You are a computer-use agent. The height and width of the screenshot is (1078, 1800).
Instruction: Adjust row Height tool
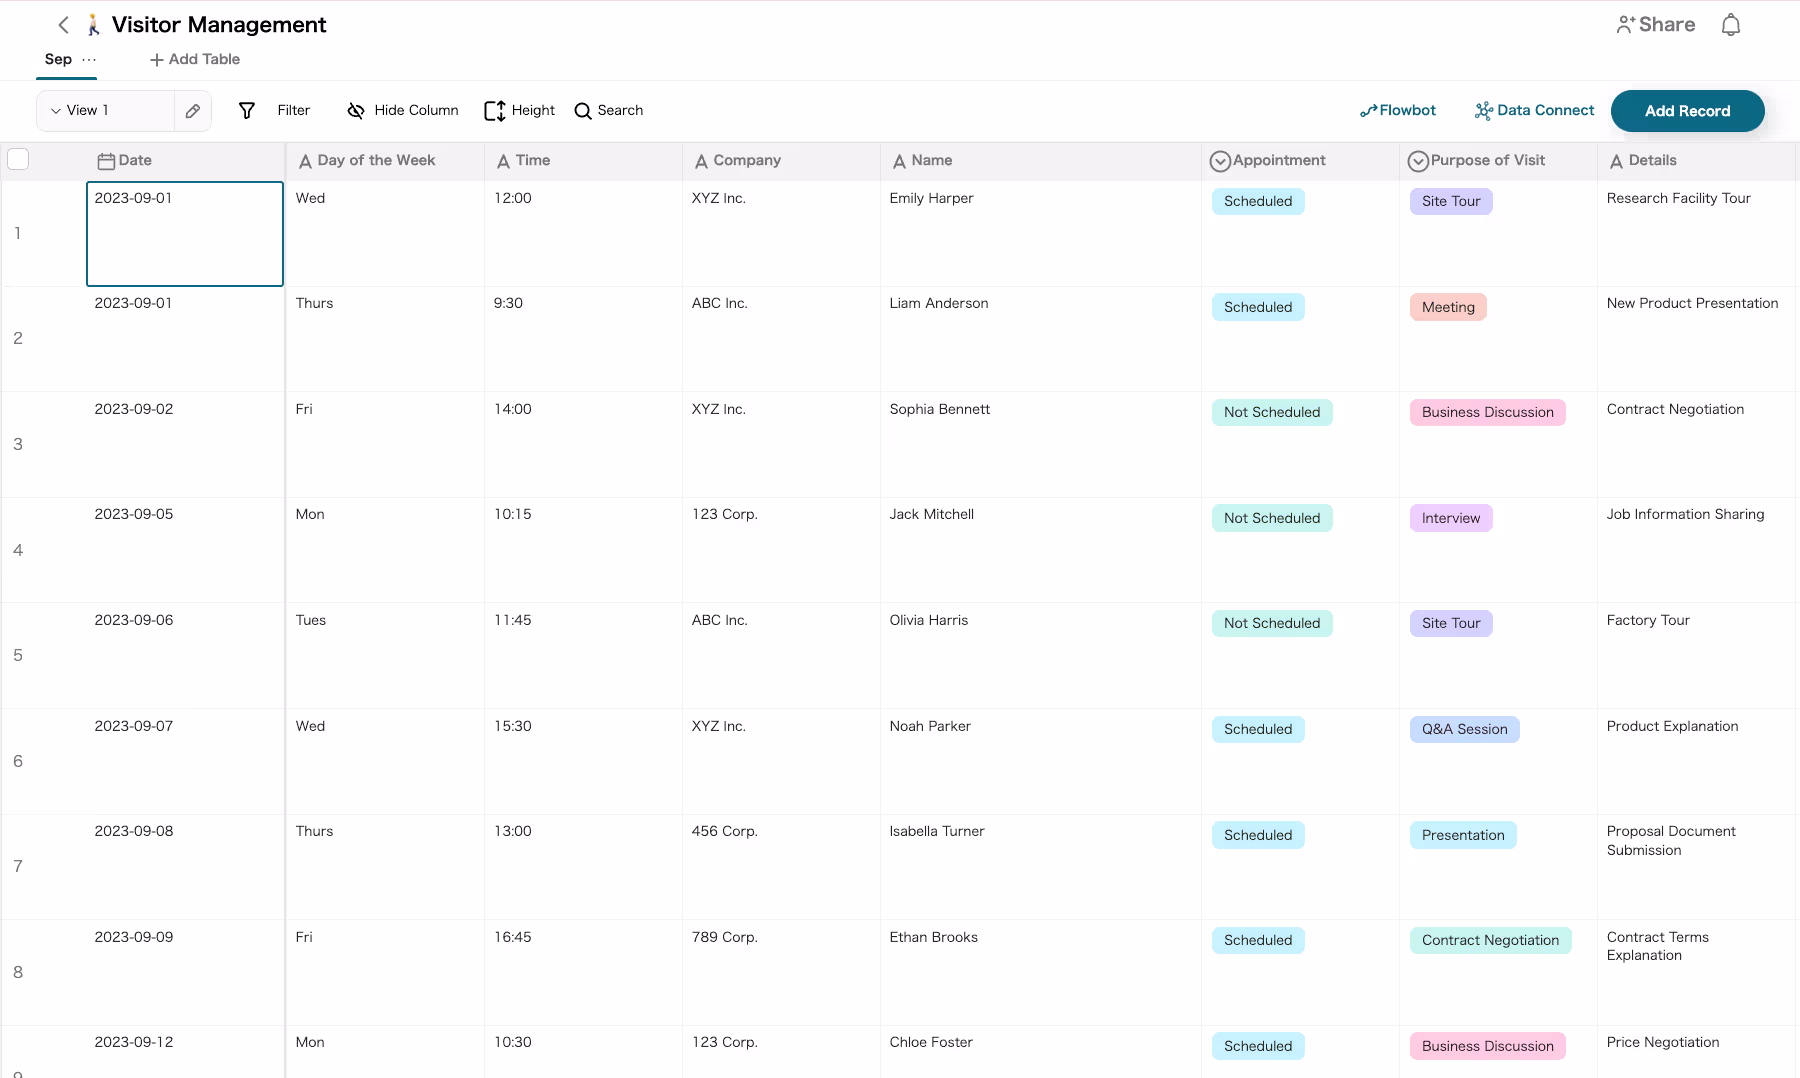pyautogui.click(x=519, y=111)
